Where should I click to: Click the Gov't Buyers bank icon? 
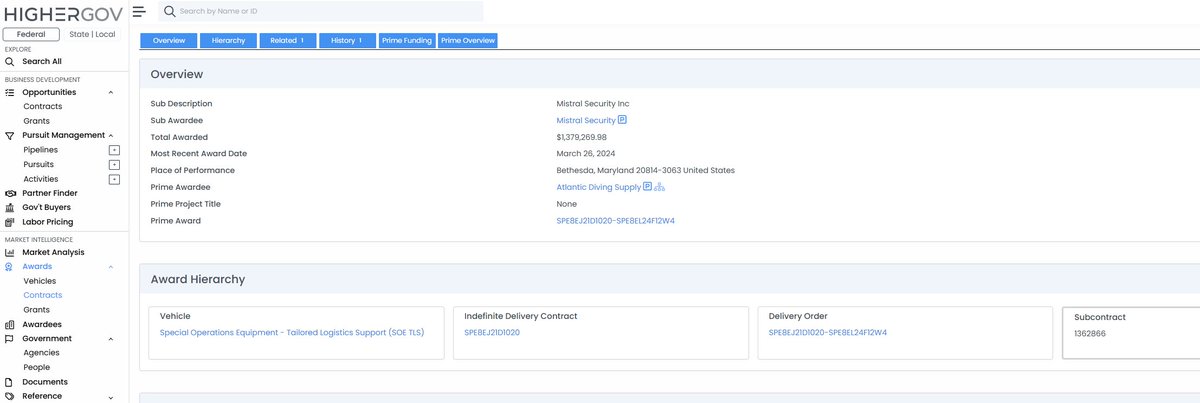click(10, 207)
